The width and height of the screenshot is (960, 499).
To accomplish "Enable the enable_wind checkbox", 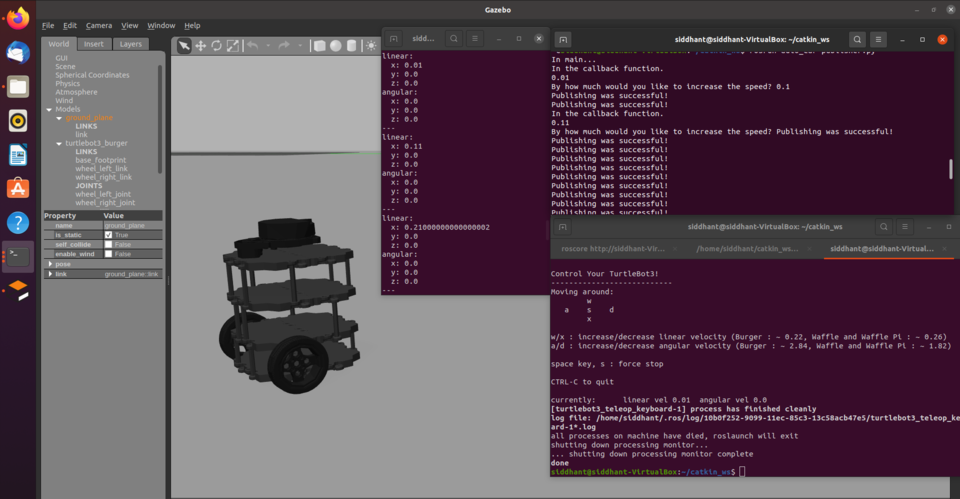I will 108,253.
